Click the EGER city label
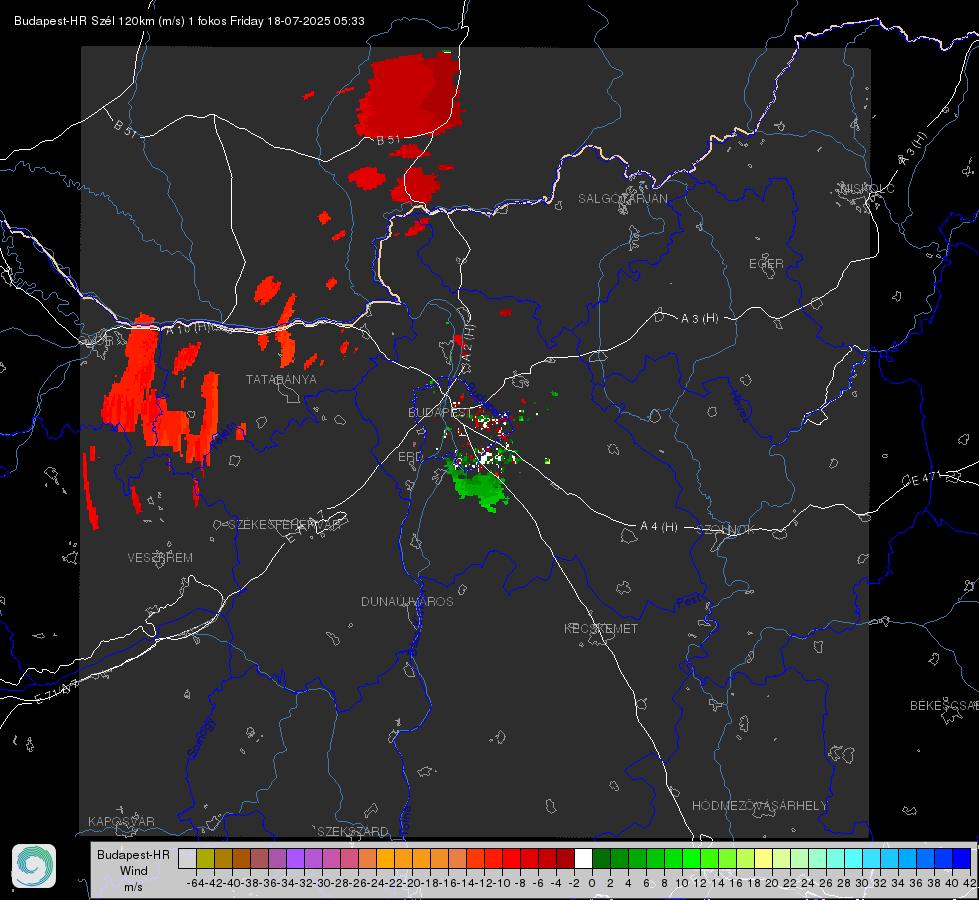Viewport: 979px width, 900px height. point(766,264)
